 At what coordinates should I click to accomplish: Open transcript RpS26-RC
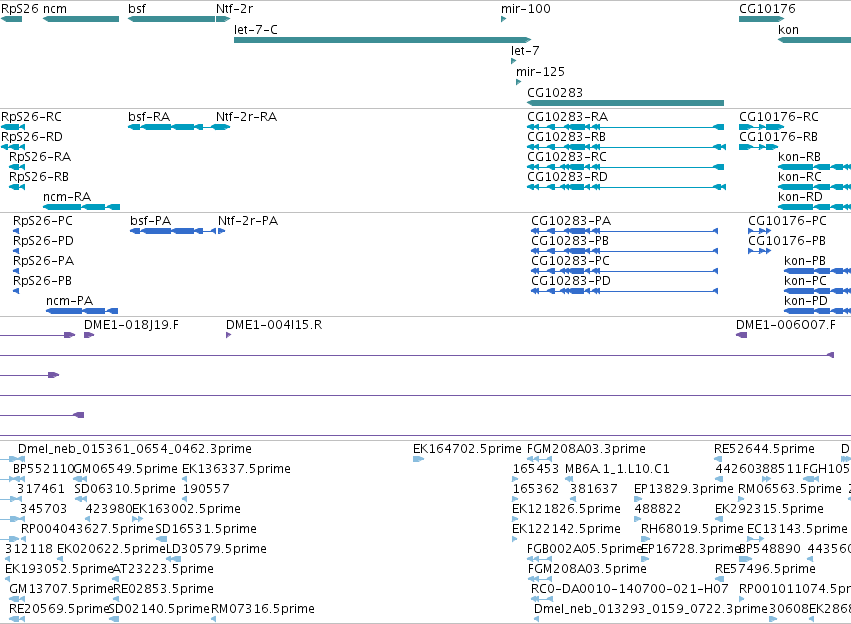[31, 117]
